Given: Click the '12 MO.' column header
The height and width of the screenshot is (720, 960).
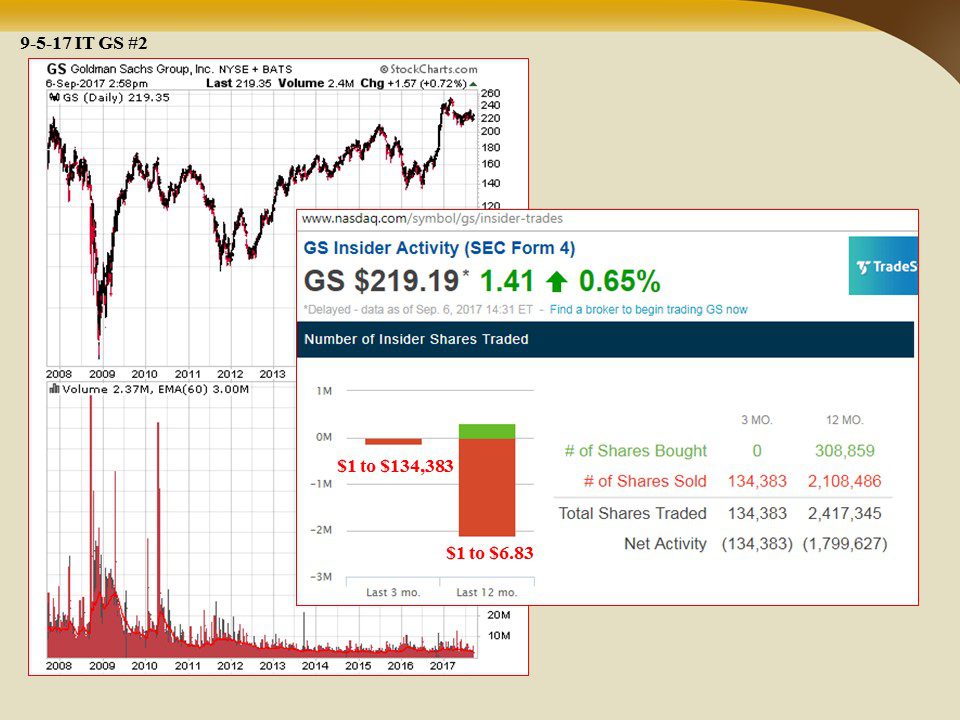Looking at the screenshot, I should (x=844, y=420).
